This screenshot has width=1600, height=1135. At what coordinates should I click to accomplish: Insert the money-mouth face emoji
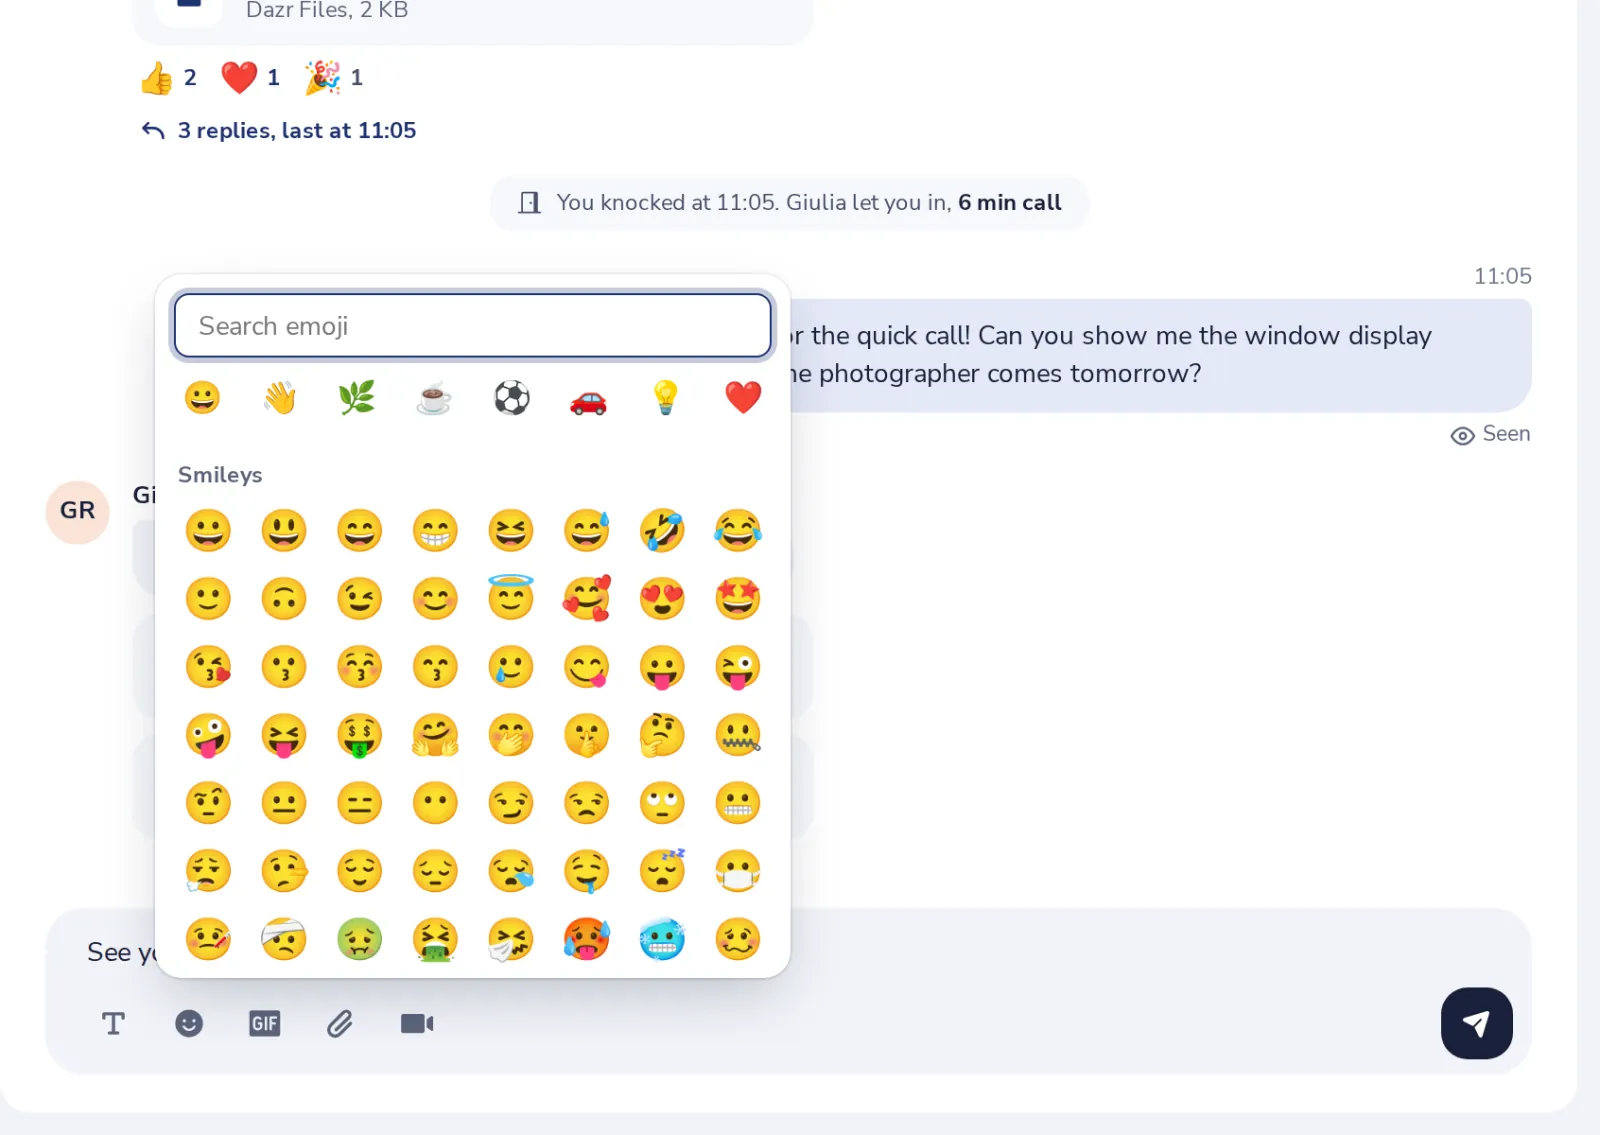click(x=360, y=735)
